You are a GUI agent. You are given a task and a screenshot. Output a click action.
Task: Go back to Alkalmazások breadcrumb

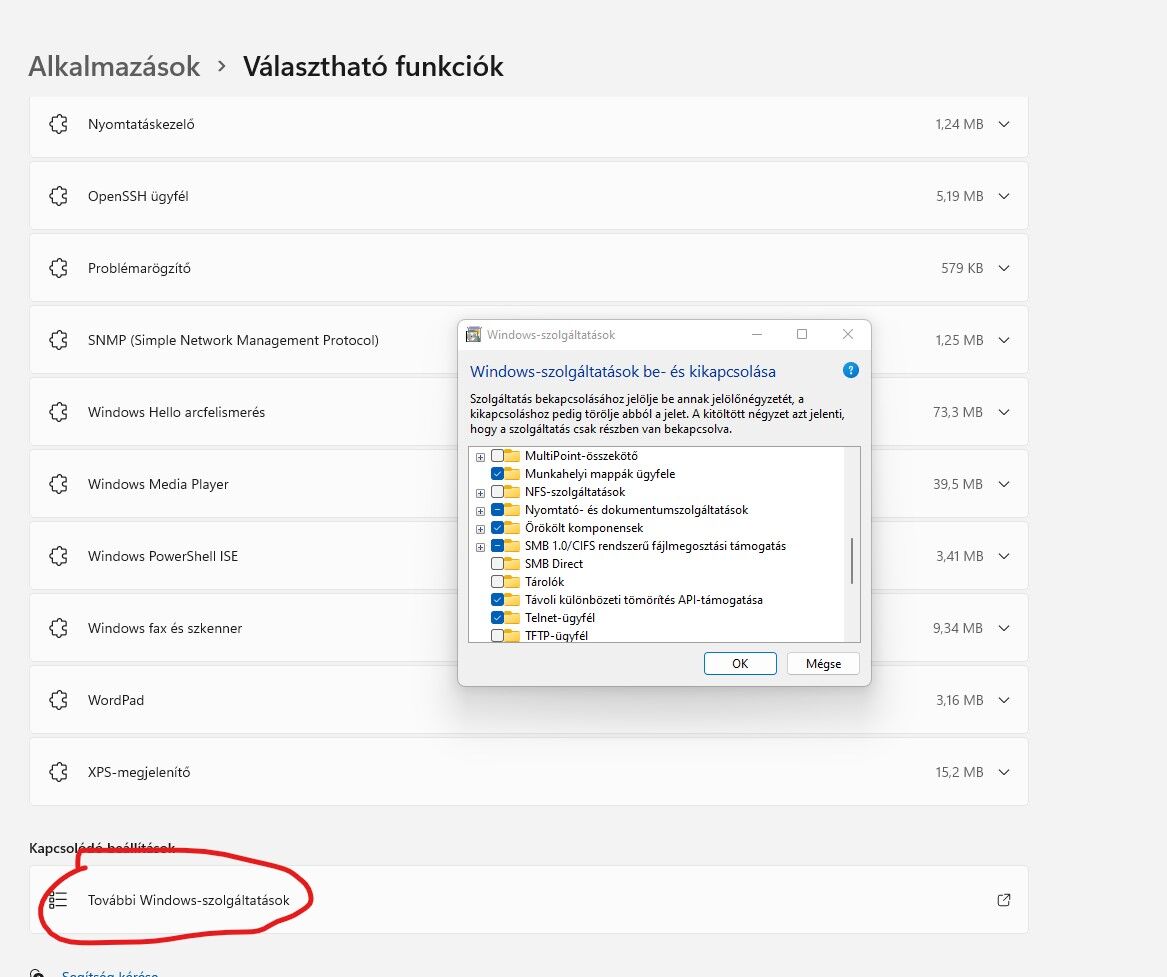point(114,66)
